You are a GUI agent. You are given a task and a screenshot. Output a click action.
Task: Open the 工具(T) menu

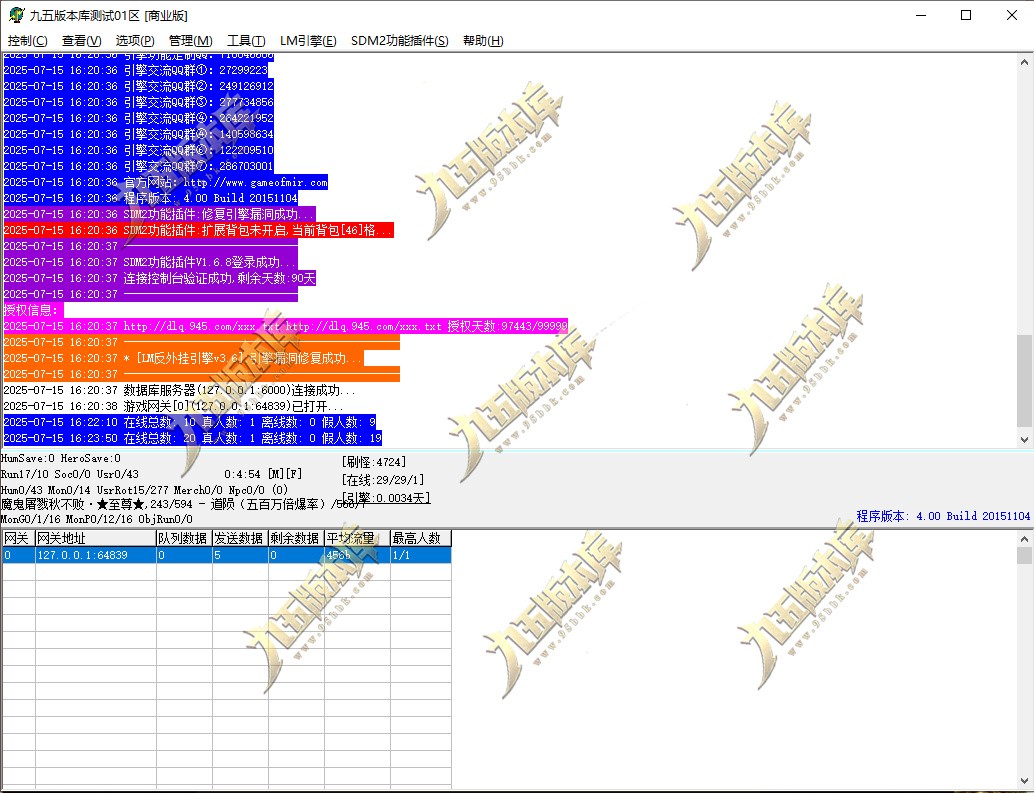(x=246, y=41)
